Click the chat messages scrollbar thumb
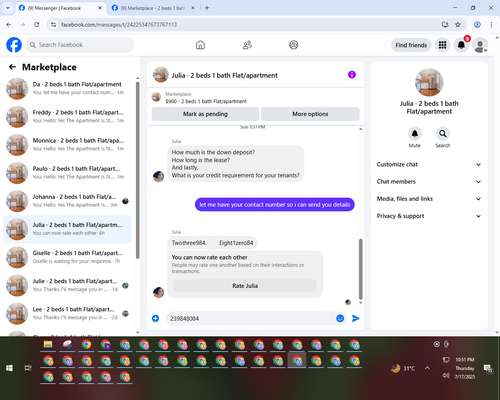Viewport: 500px width, 400px height. (x=360, y=269)
